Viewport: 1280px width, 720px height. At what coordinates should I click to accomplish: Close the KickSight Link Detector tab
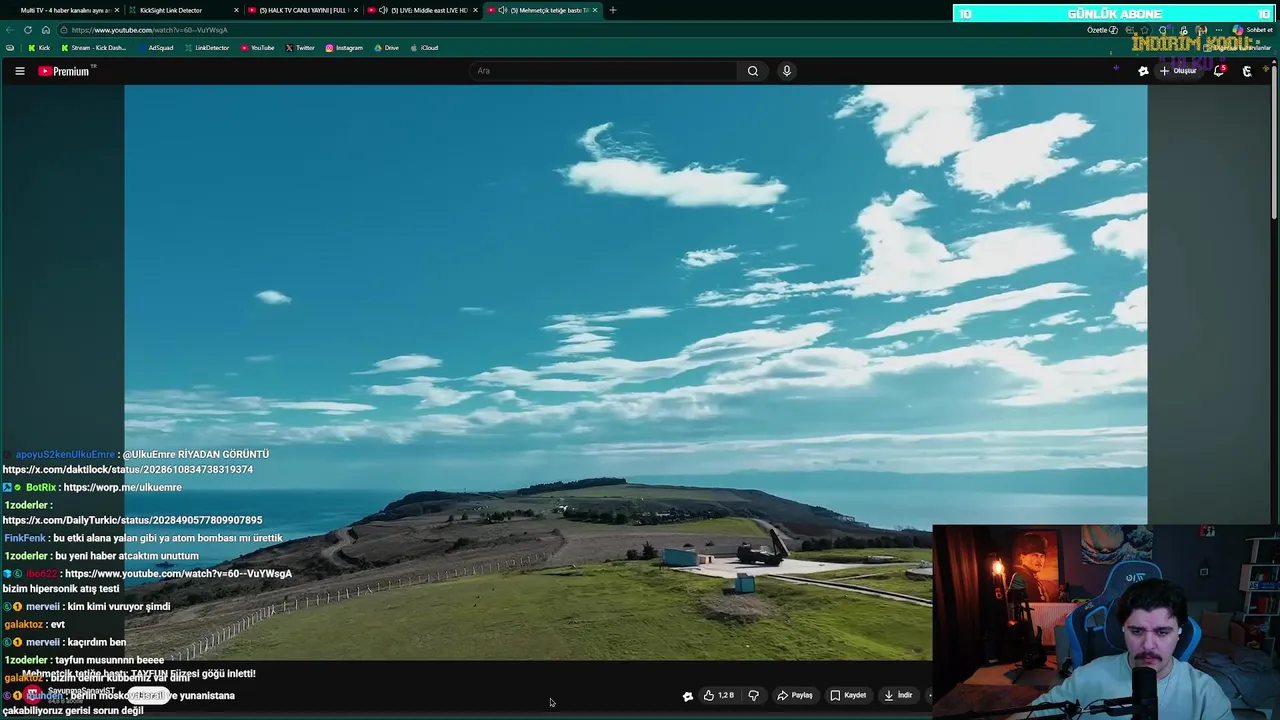(x=237, y=10)
